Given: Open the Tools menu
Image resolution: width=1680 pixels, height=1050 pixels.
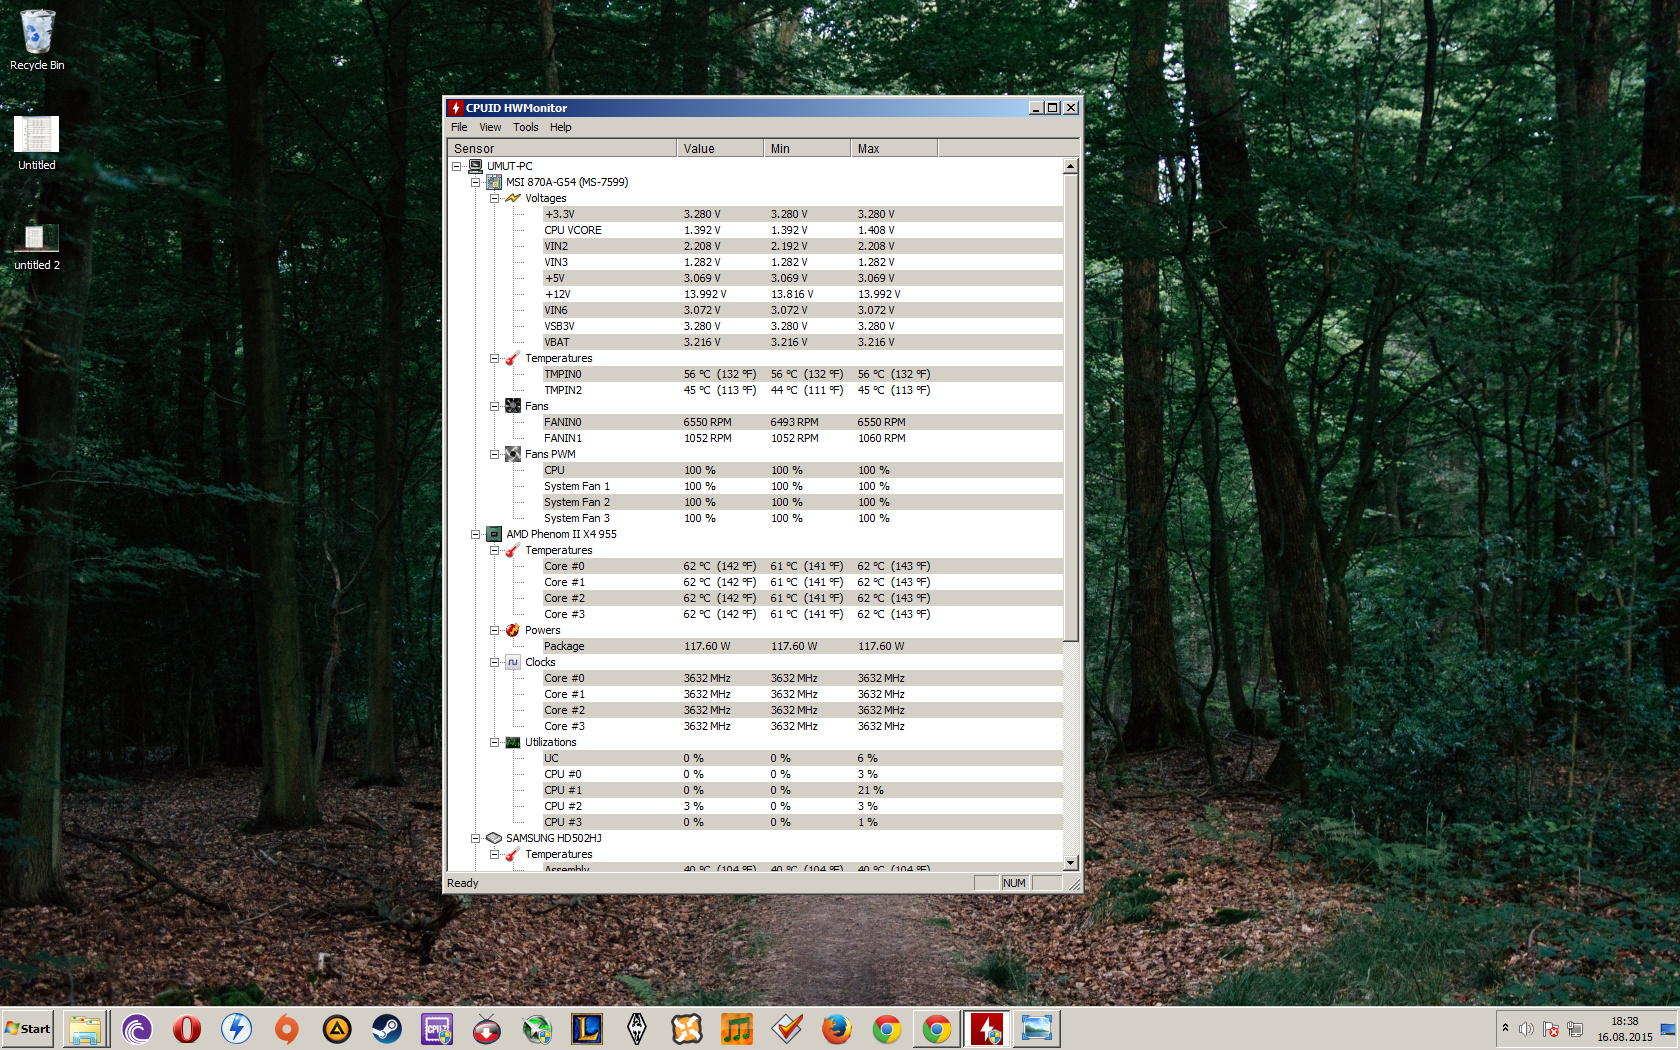Looking at the screenshot, I should (525, 127).
